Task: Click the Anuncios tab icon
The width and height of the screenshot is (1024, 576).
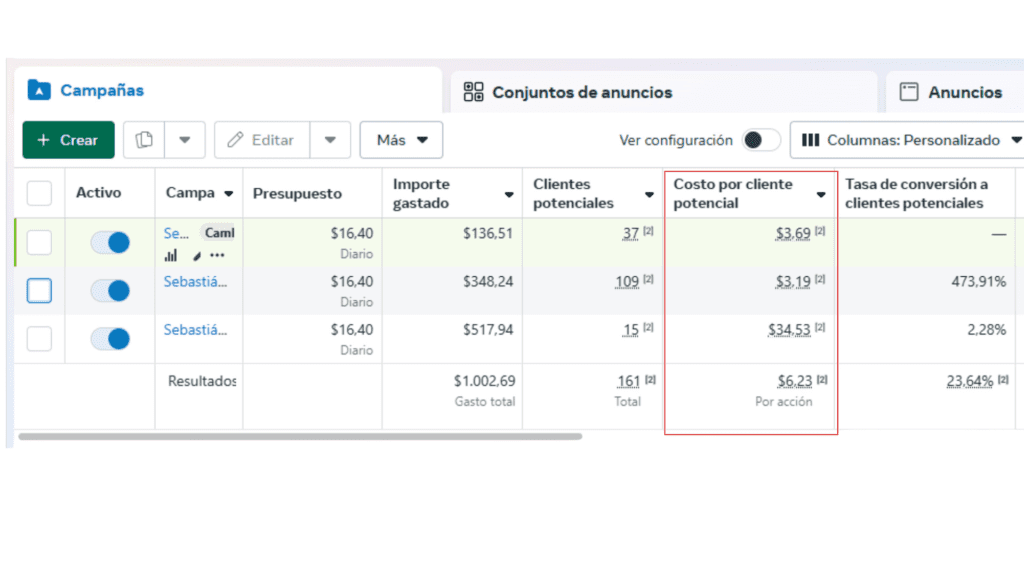Action: (x=909, y=92)
